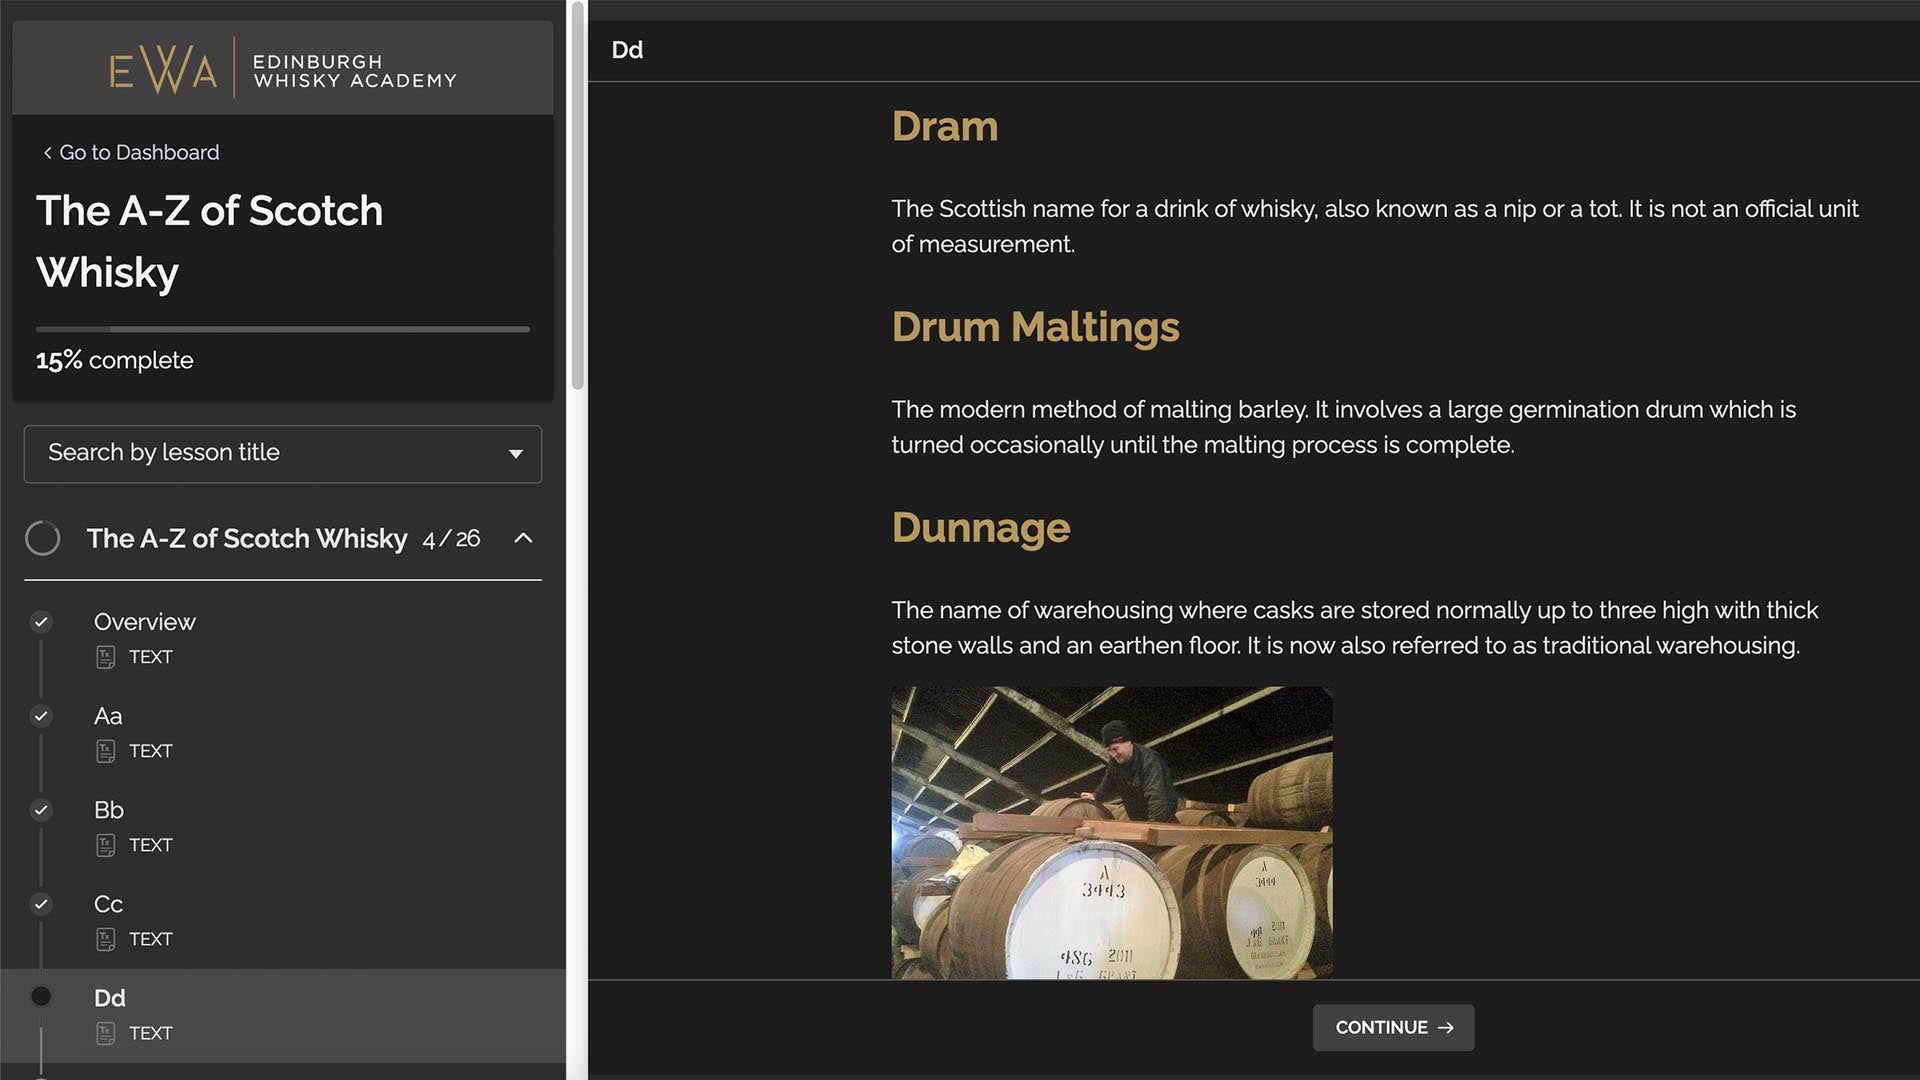Click the completed checkmark beside Aa
This screenshot has height=1080, width=1920.
point(41,716)
